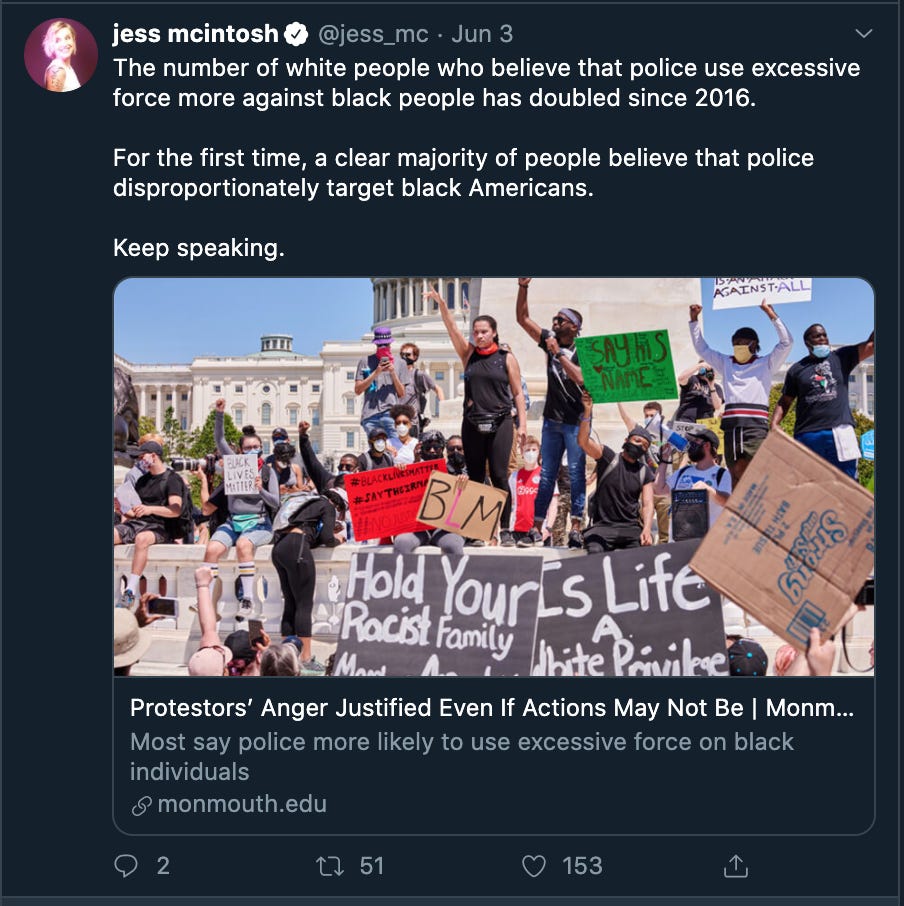Click the monmouth.edu domain link
Viewport: 904px width, 906px height.
[x=242, y=804]
